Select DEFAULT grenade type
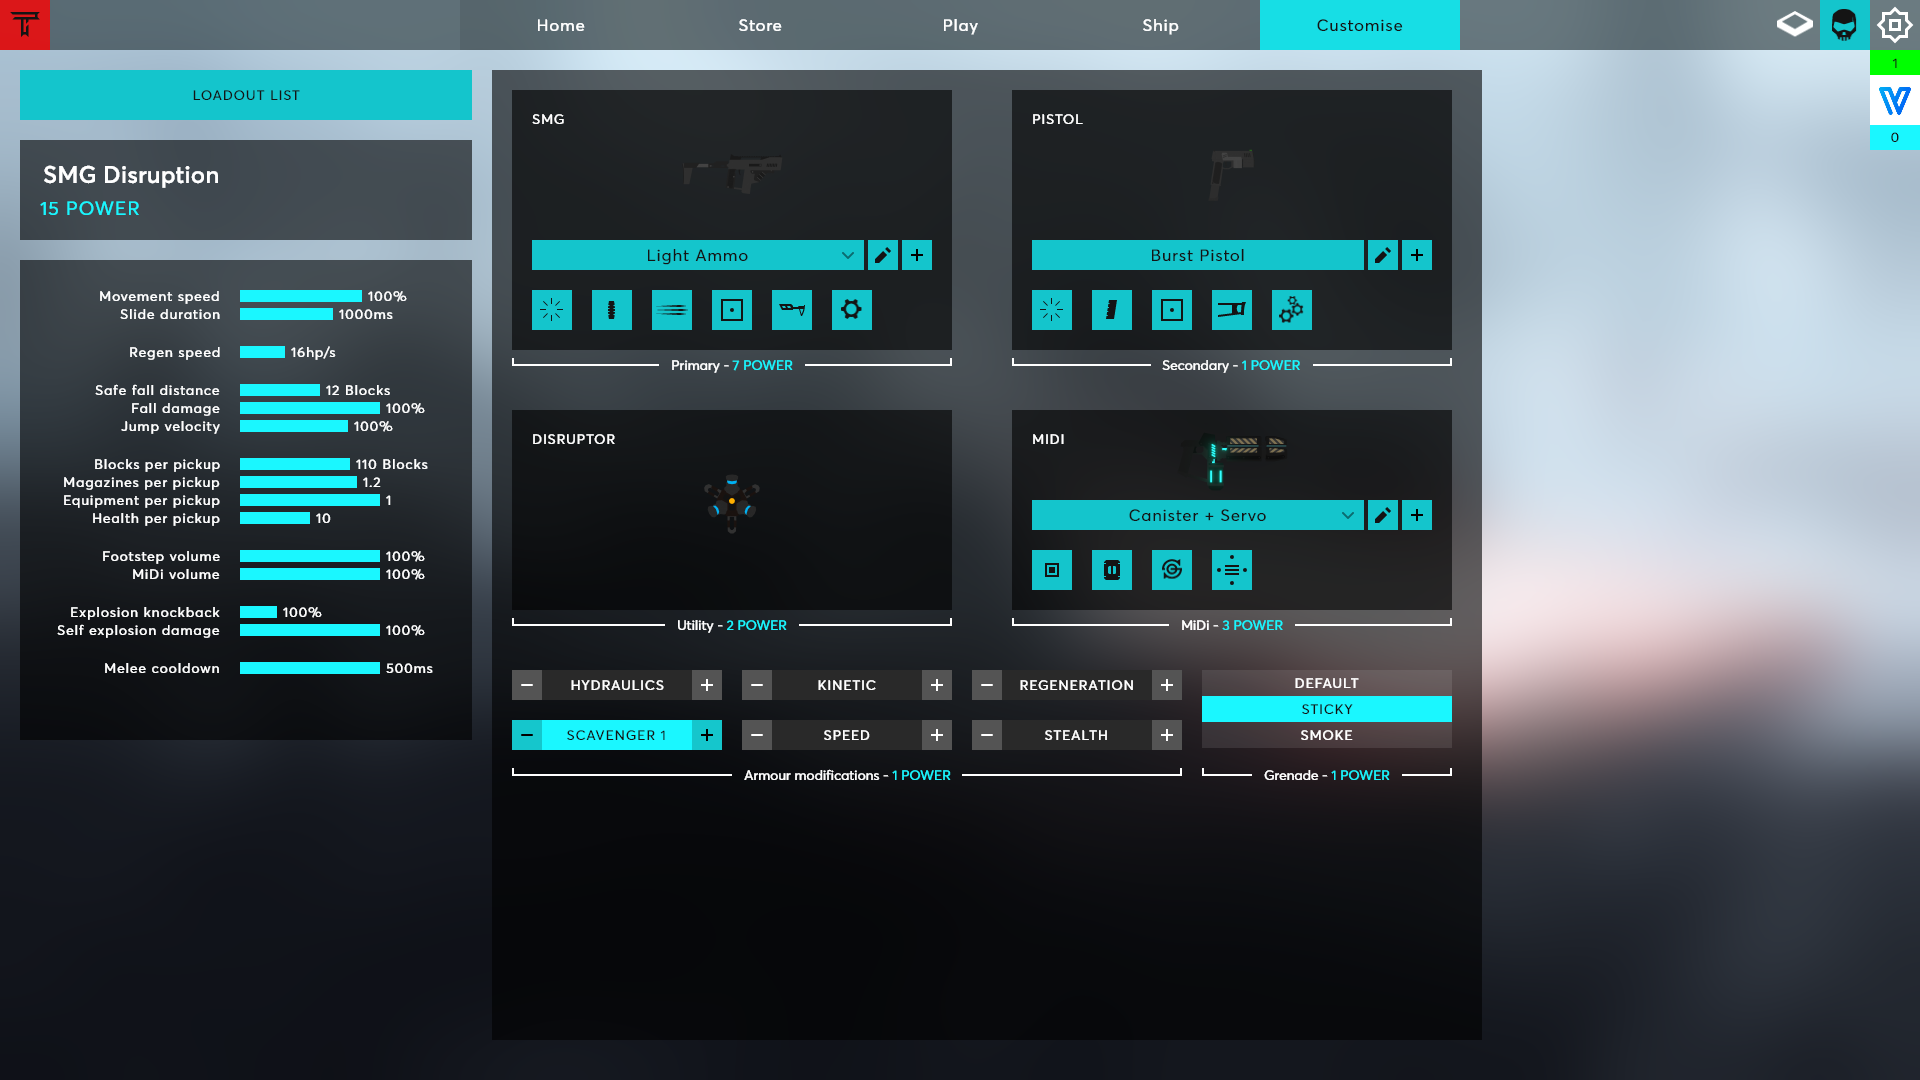This screenshot has height=1080, width=1920. pos(1327,683)
